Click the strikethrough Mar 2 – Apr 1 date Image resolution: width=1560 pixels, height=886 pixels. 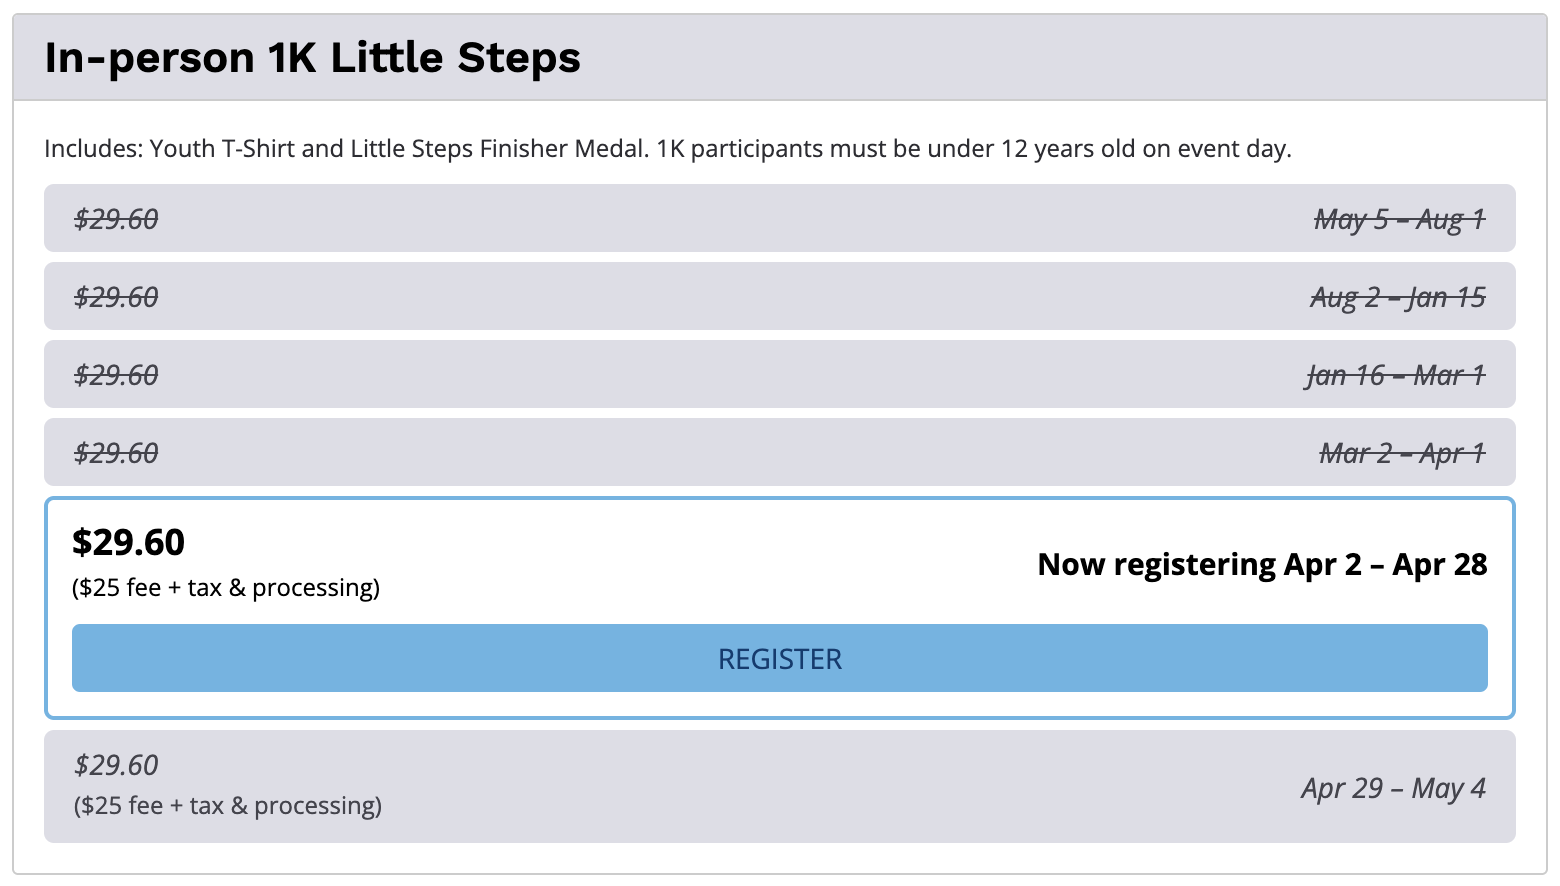[x=1402, y=453]
